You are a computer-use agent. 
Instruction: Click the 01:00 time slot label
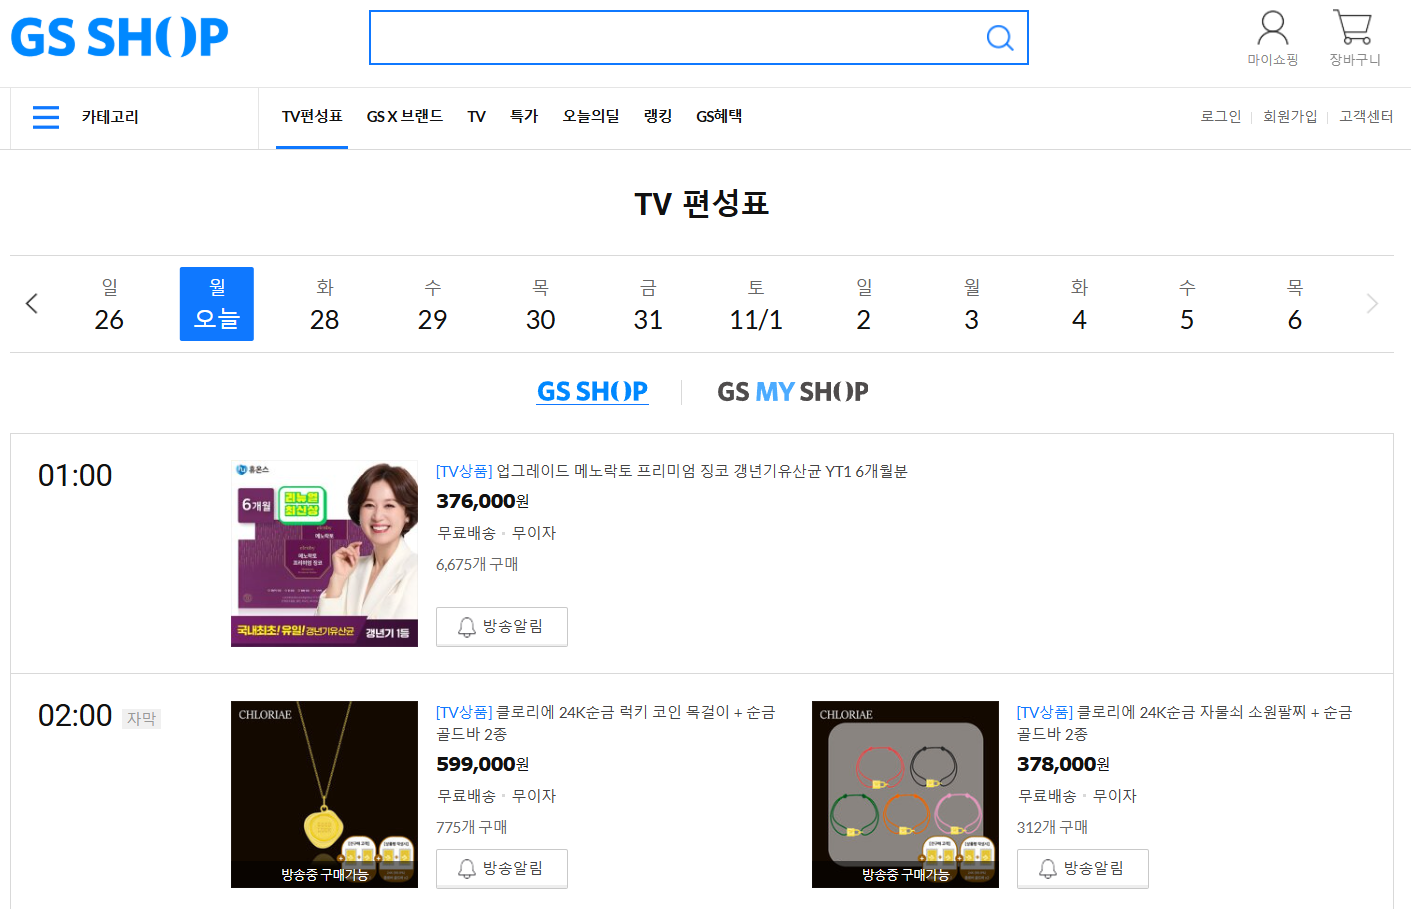pos(75,475)
